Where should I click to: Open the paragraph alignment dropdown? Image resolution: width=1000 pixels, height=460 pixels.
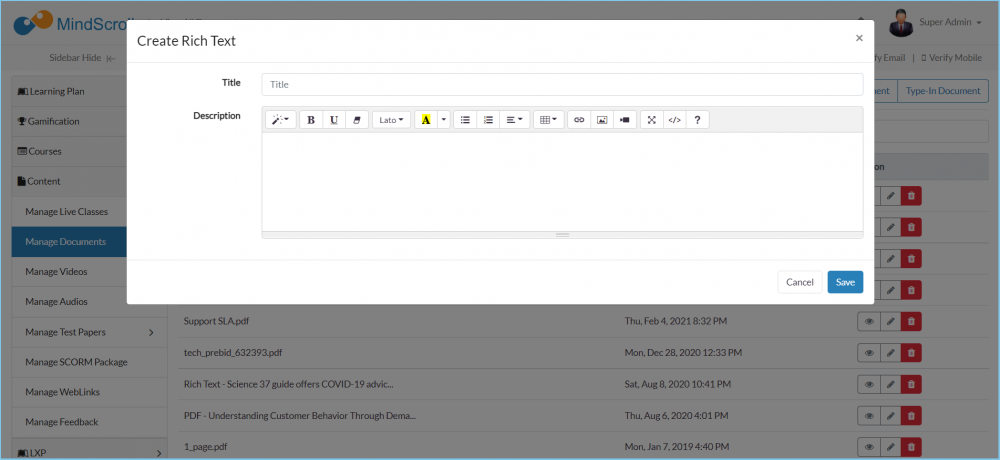point(515,120)
